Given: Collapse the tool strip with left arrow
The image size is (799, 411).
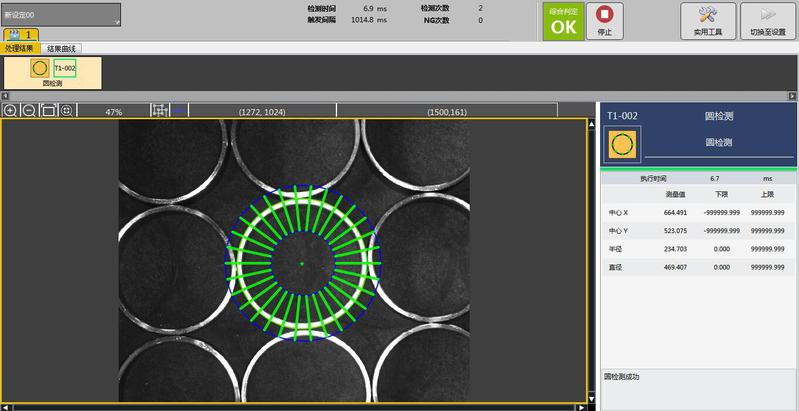Looking at the screenshot, I should tap(5, 97).
